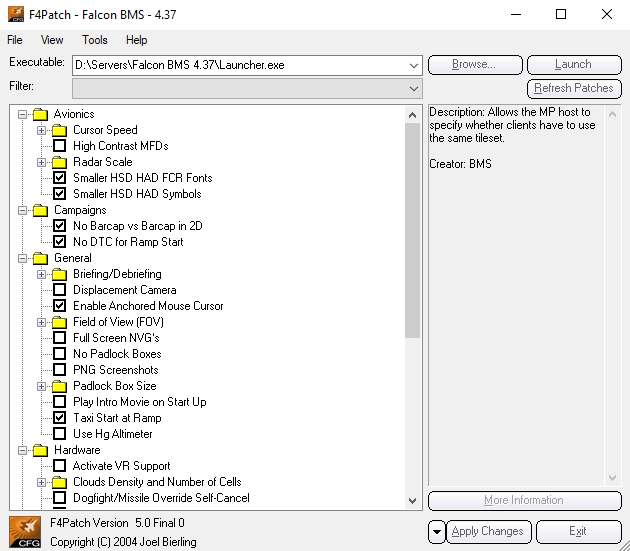630x551 pixels.
Task: Click the Launch button
Action: pyautogui.click(x=574, y=65)
